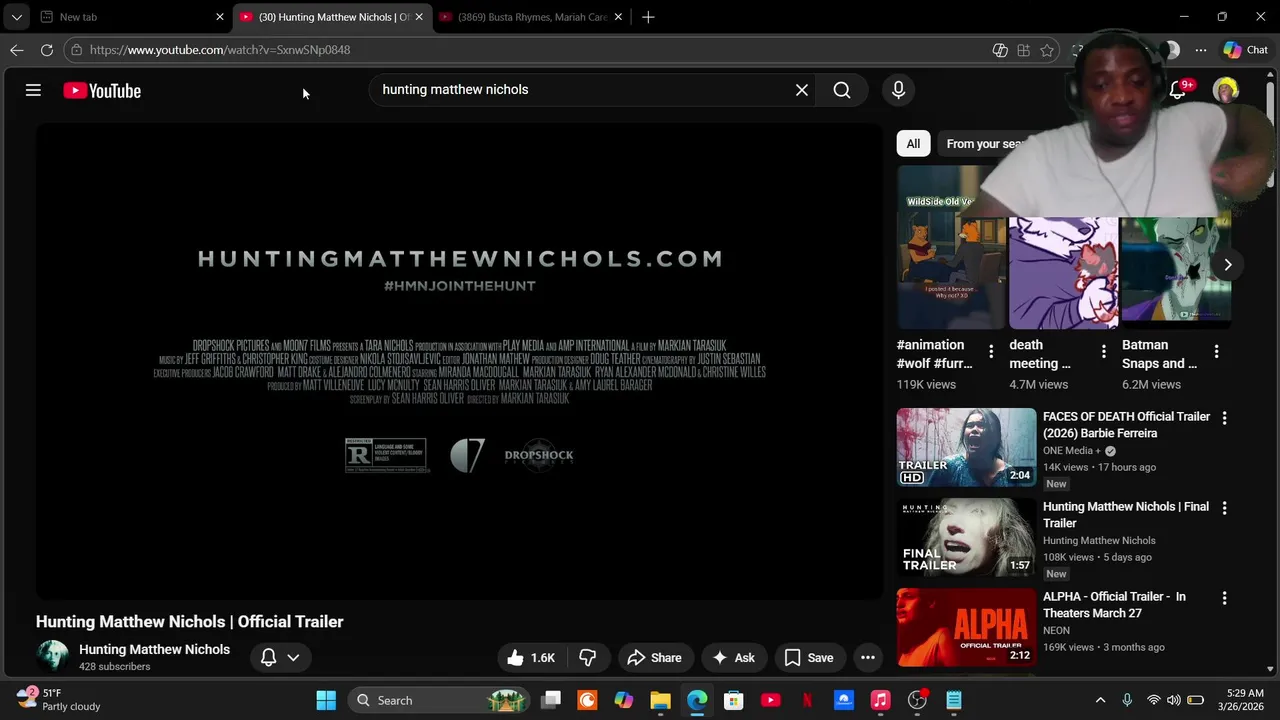
Task: Open Hunting Matthew Nichols Final Trailer title
Action: point(1126,515)
